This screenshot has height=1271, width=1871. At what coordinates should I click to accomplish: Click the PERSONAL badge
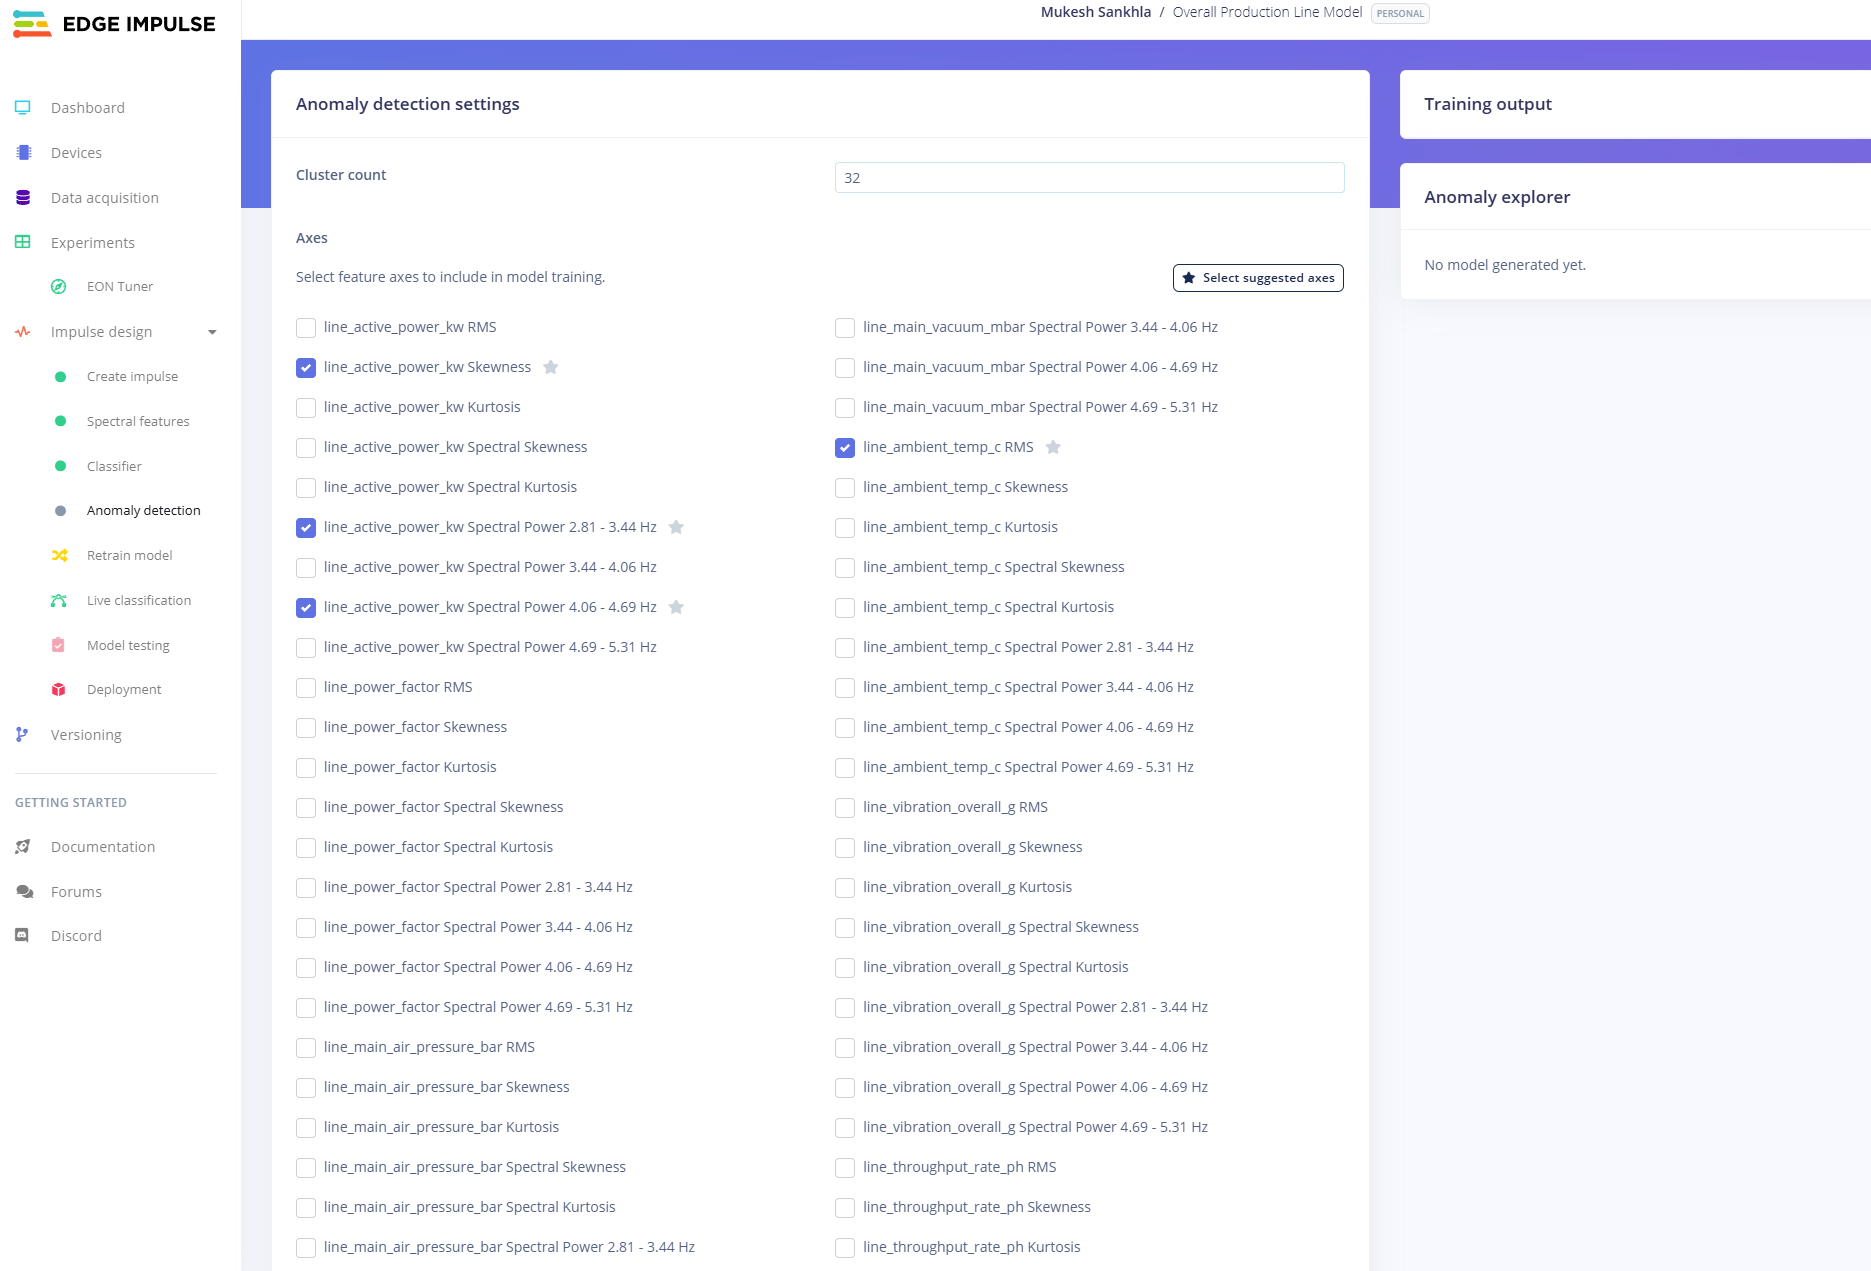[x=1400, y=13]
